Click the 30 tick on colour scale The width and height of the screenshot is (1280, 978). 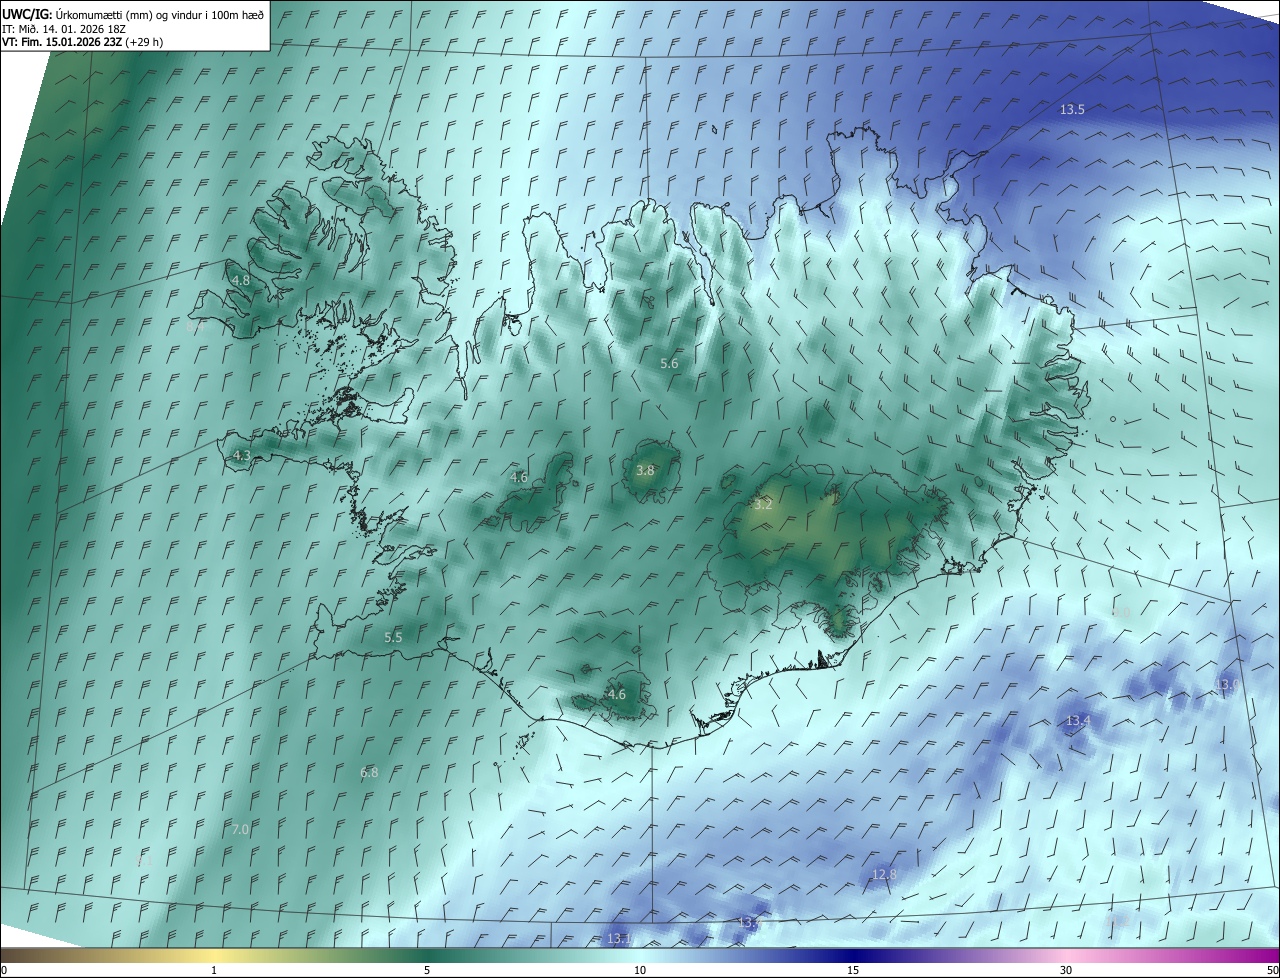click(1066, 970)
